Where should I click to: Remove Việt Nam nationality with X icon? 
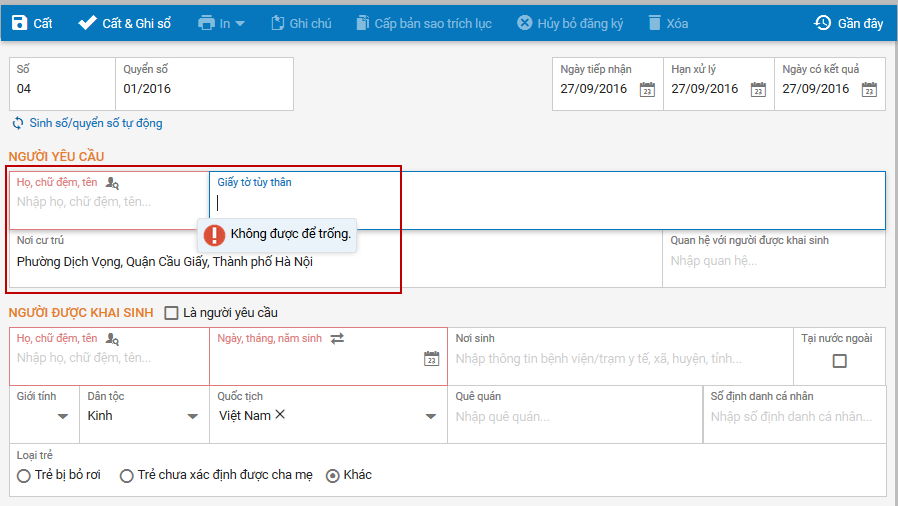(x=281, y=415)
